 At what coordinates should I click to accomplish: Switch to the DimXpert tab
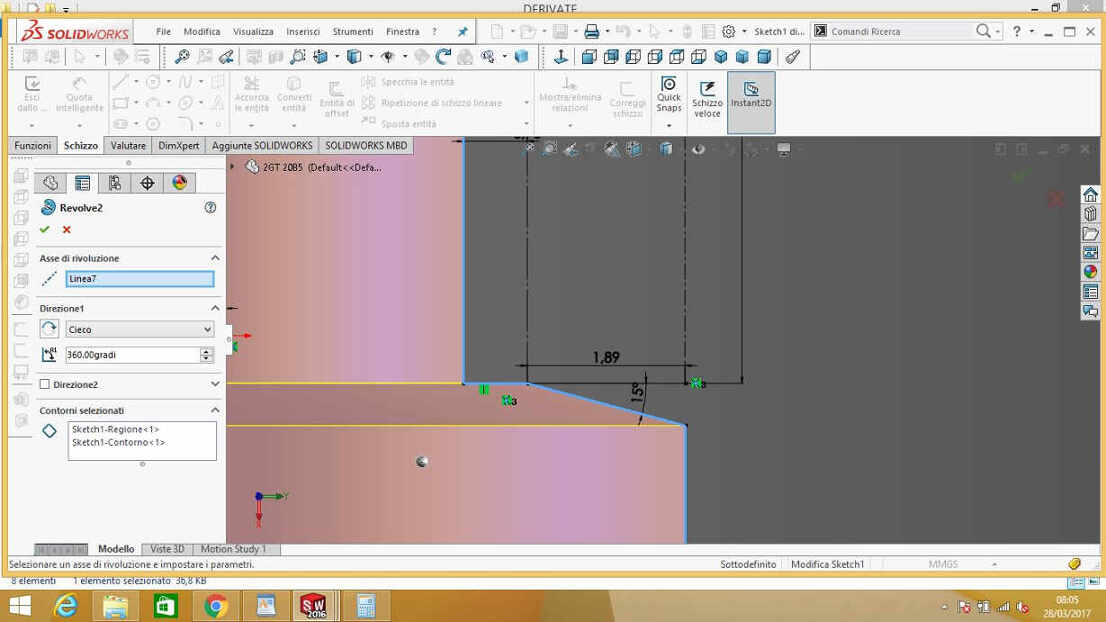pyautogui.click(x=178, y=145)
